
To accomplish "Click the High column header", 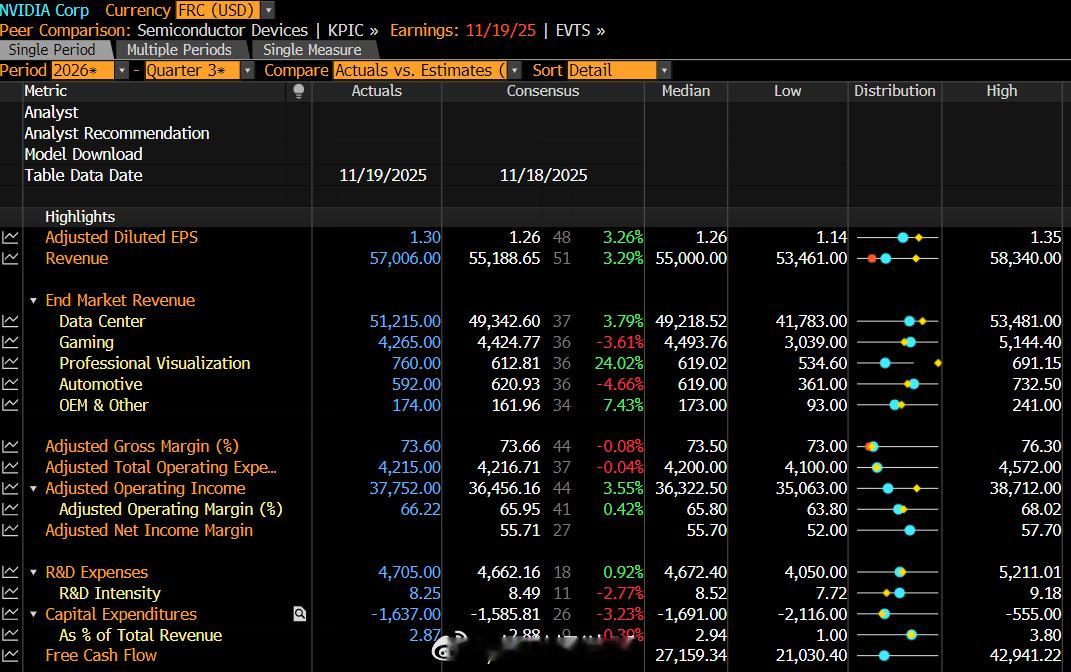I will pos(1002,92).
